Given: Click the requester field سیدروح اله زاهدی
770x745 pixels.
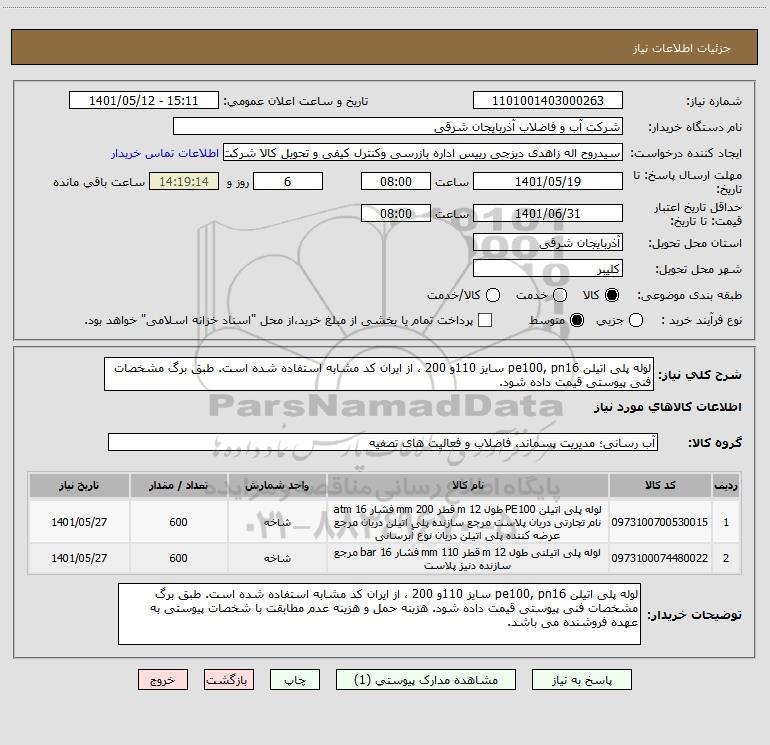Looking at the screenshot, I should (423, 153).
